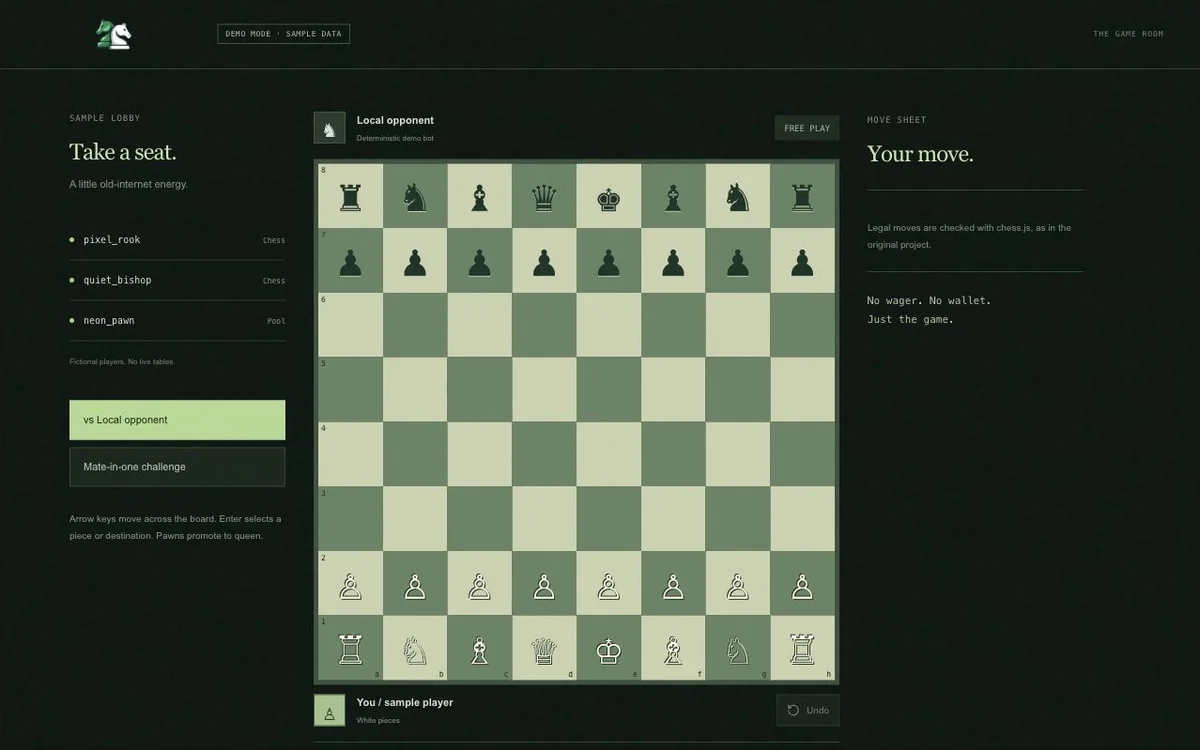Select the white pawn on h2
Screen dimensions: 1200x750
(x=803, y=584)
